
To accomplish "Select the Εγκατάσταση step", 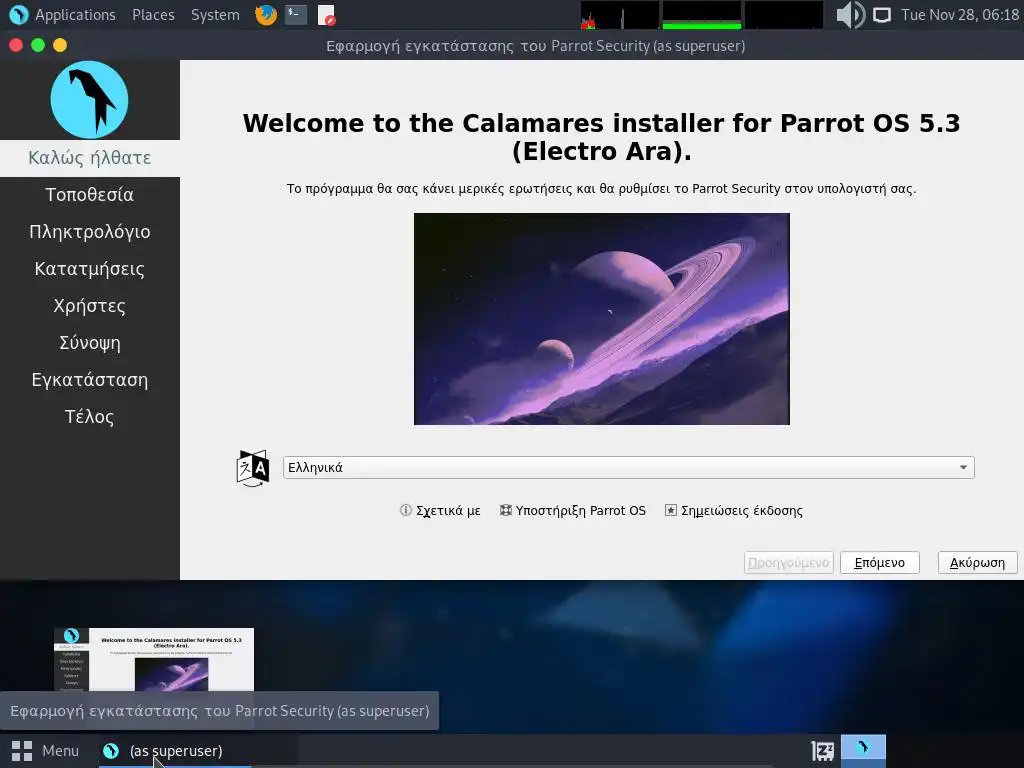I will pyautogui.click(x=89, y=380).
